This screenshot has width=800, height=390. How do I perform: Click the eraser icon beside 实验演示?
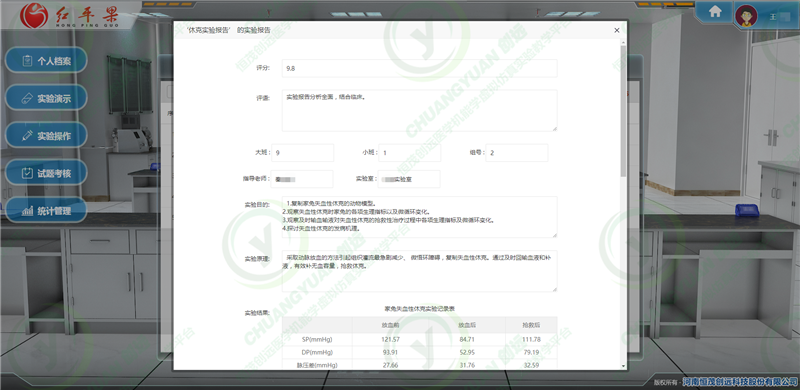click(27, 99)
